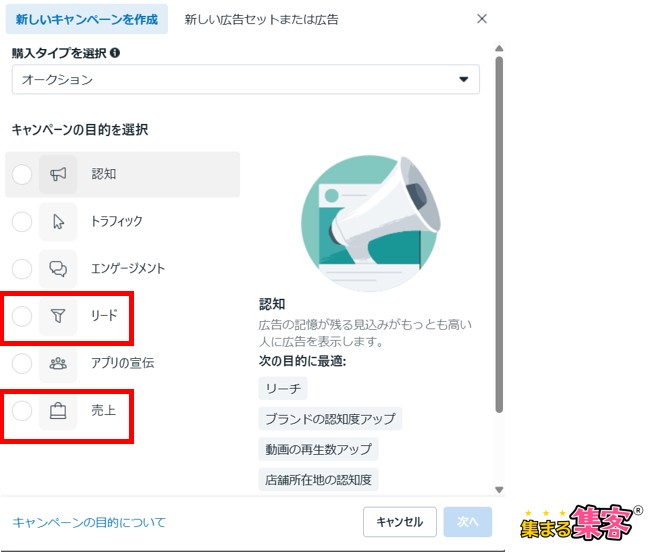Click the キャンペーンの目的を選択 heading
The image size is (653, 555).
[80, 129]
